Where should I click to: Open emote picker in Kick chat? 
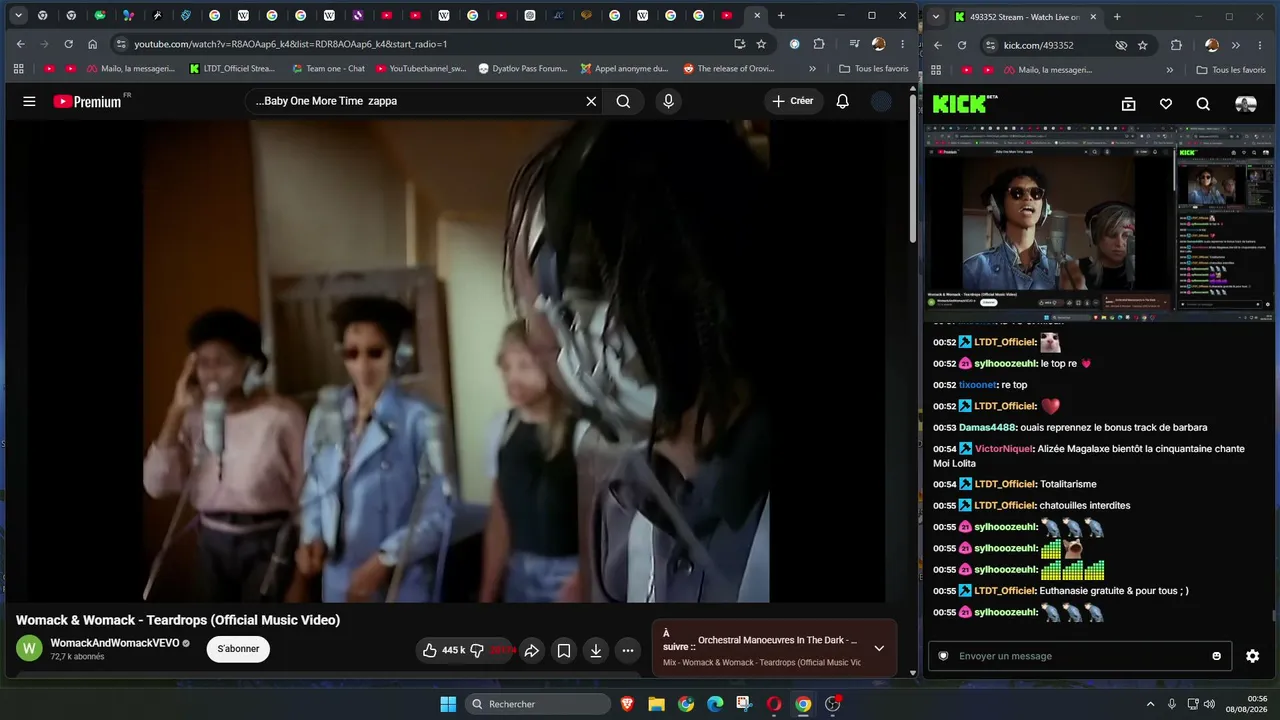[x=1216, y=656]
